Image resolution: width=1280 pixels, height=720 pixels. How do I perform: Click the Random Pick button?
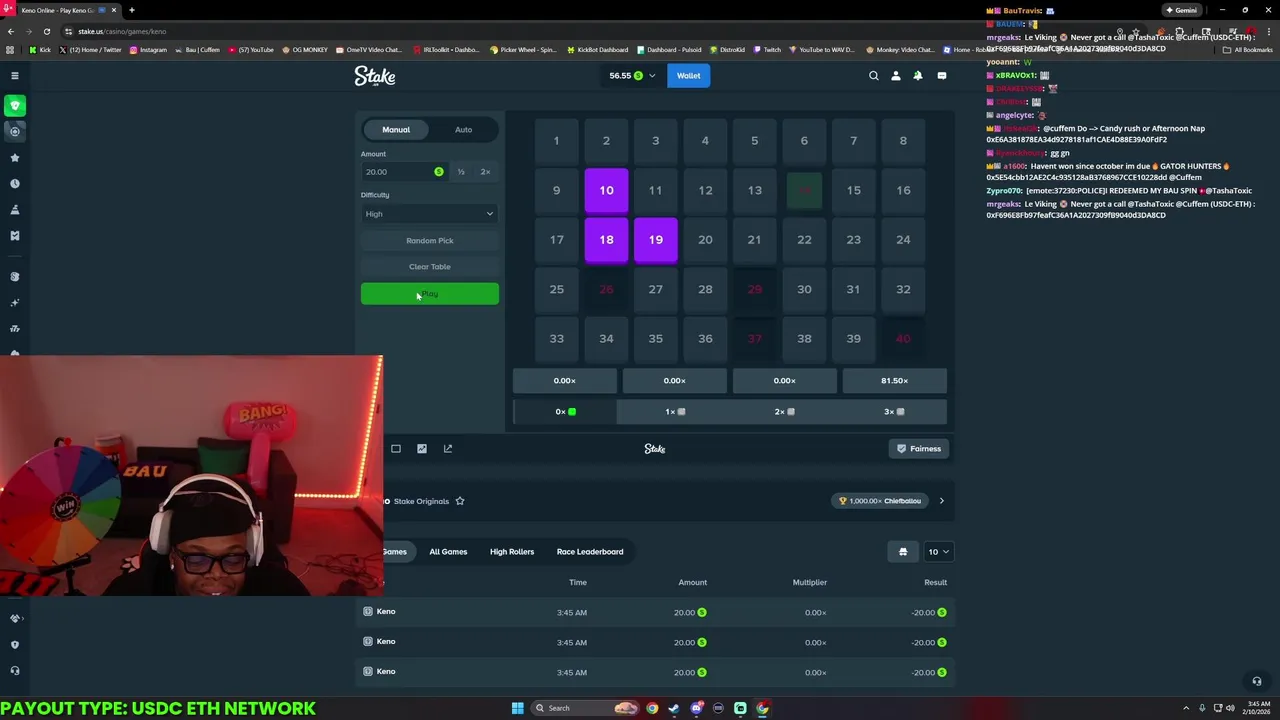click(430, 241)
